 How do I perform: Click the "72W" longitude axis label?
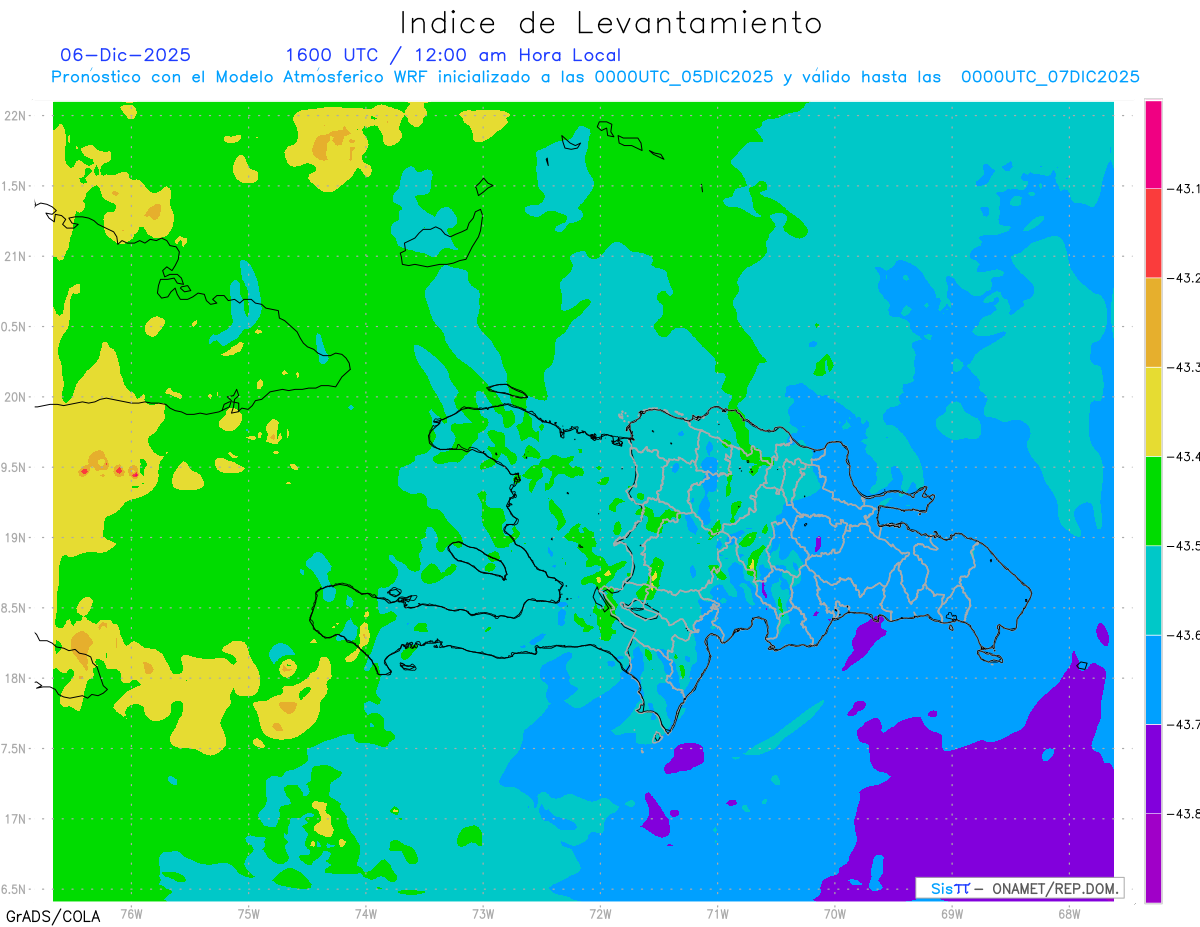coord(600,912)
